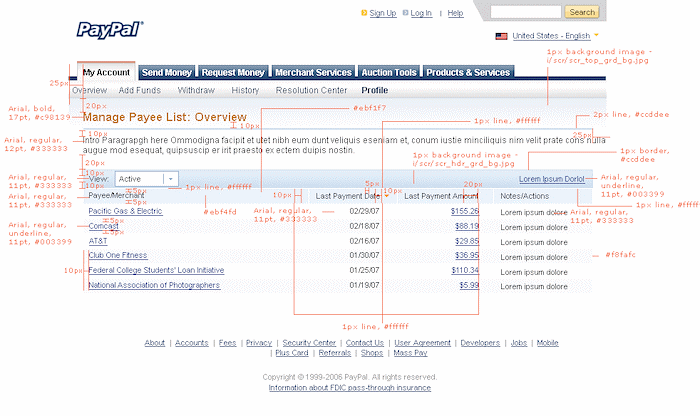Switch to the My Account tab
The image size is (700, 416).
[106, 72]
